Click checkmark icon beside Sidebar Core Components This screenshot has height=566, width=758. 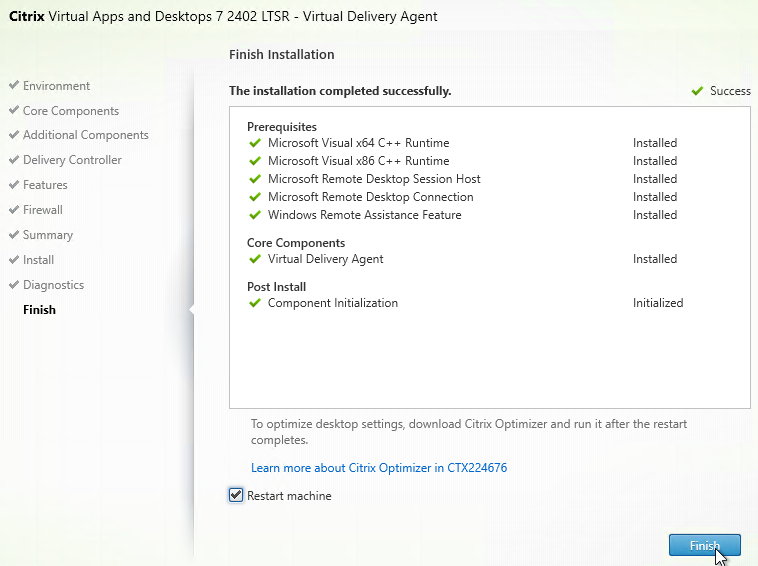coord(14,110)
